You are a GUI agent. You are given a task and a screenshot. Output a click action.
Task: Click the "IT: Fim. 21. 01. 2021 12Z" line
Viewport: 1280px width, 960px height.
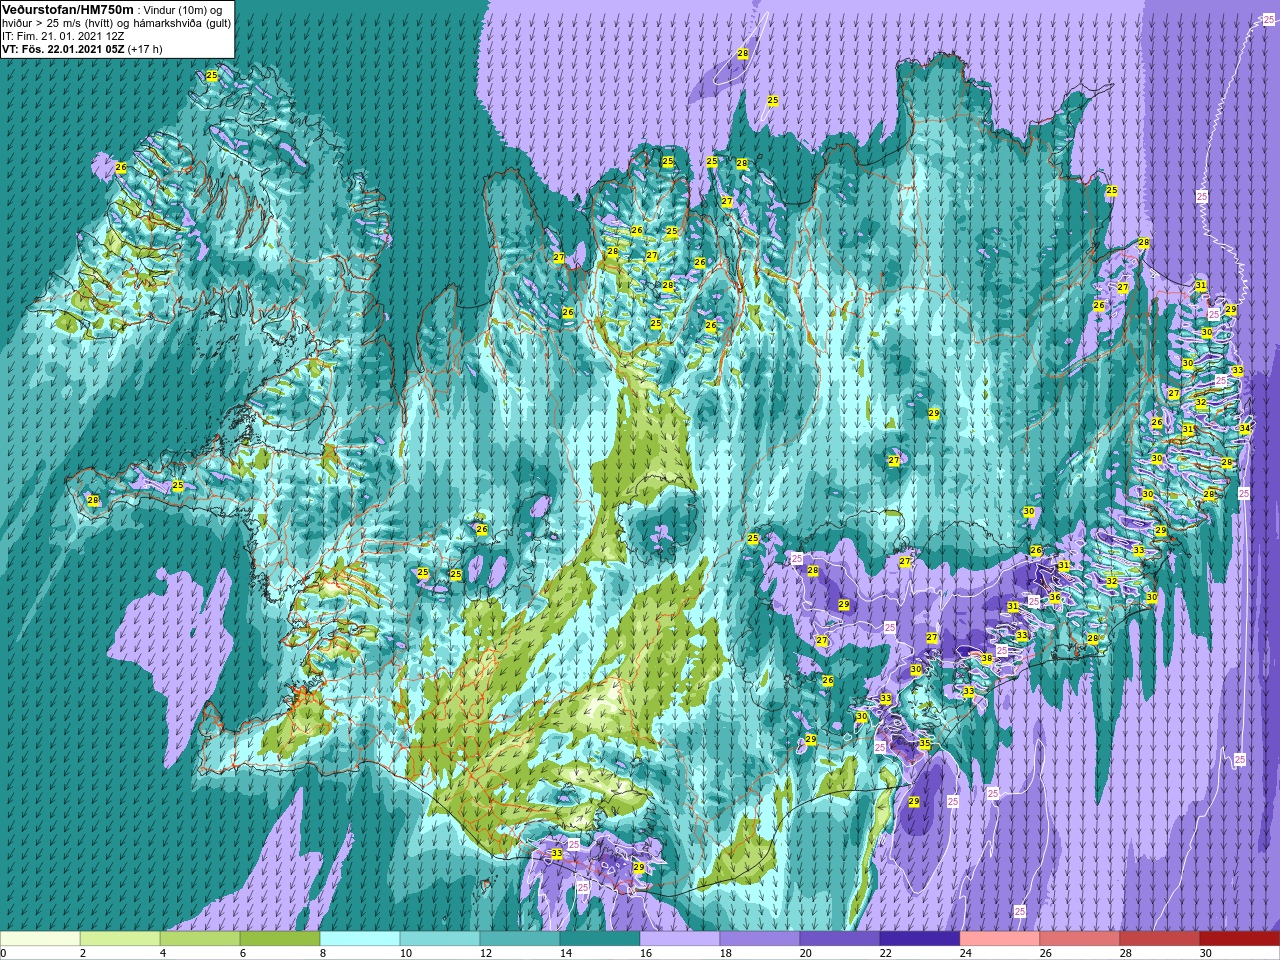(x=64, y=36)
